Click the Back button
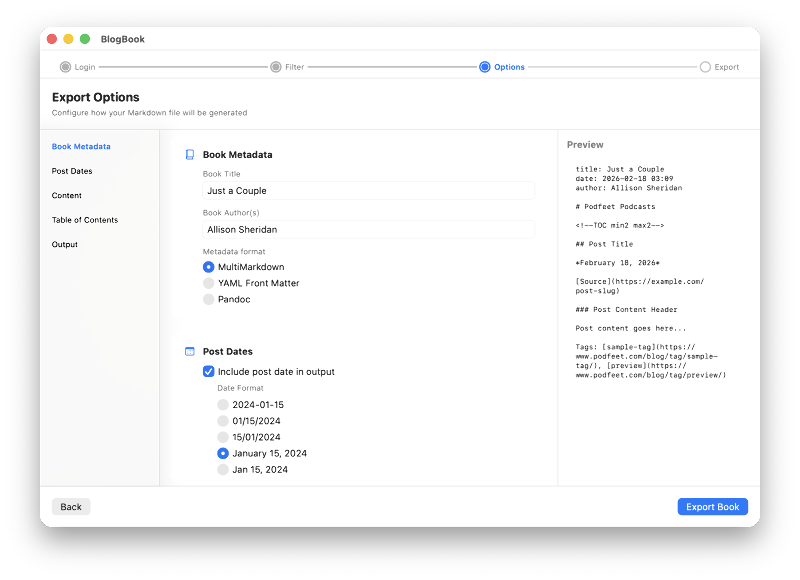The width and height of the screenshot is (800, 580). [x=70, y=506]
